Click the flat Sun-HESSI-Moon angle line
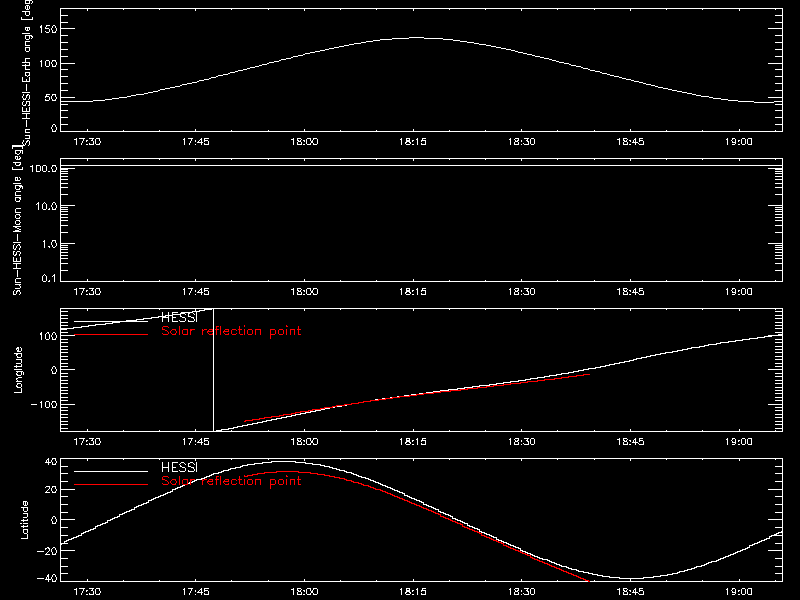This screenshot has height=600, width=800. pyautogui.click(x=421, y=166)
